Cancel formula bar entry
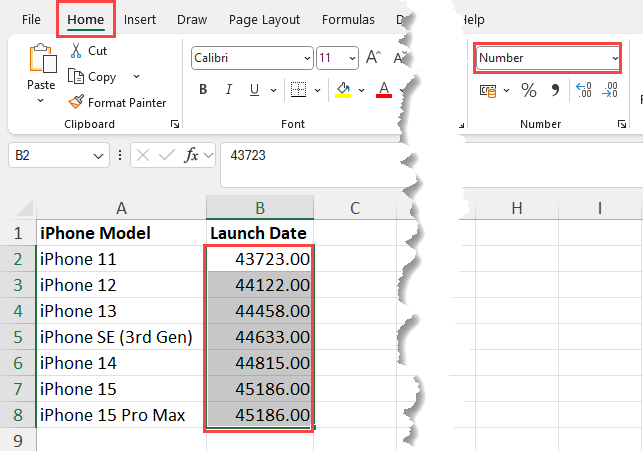643x451 pixels. tap(143, 155)
